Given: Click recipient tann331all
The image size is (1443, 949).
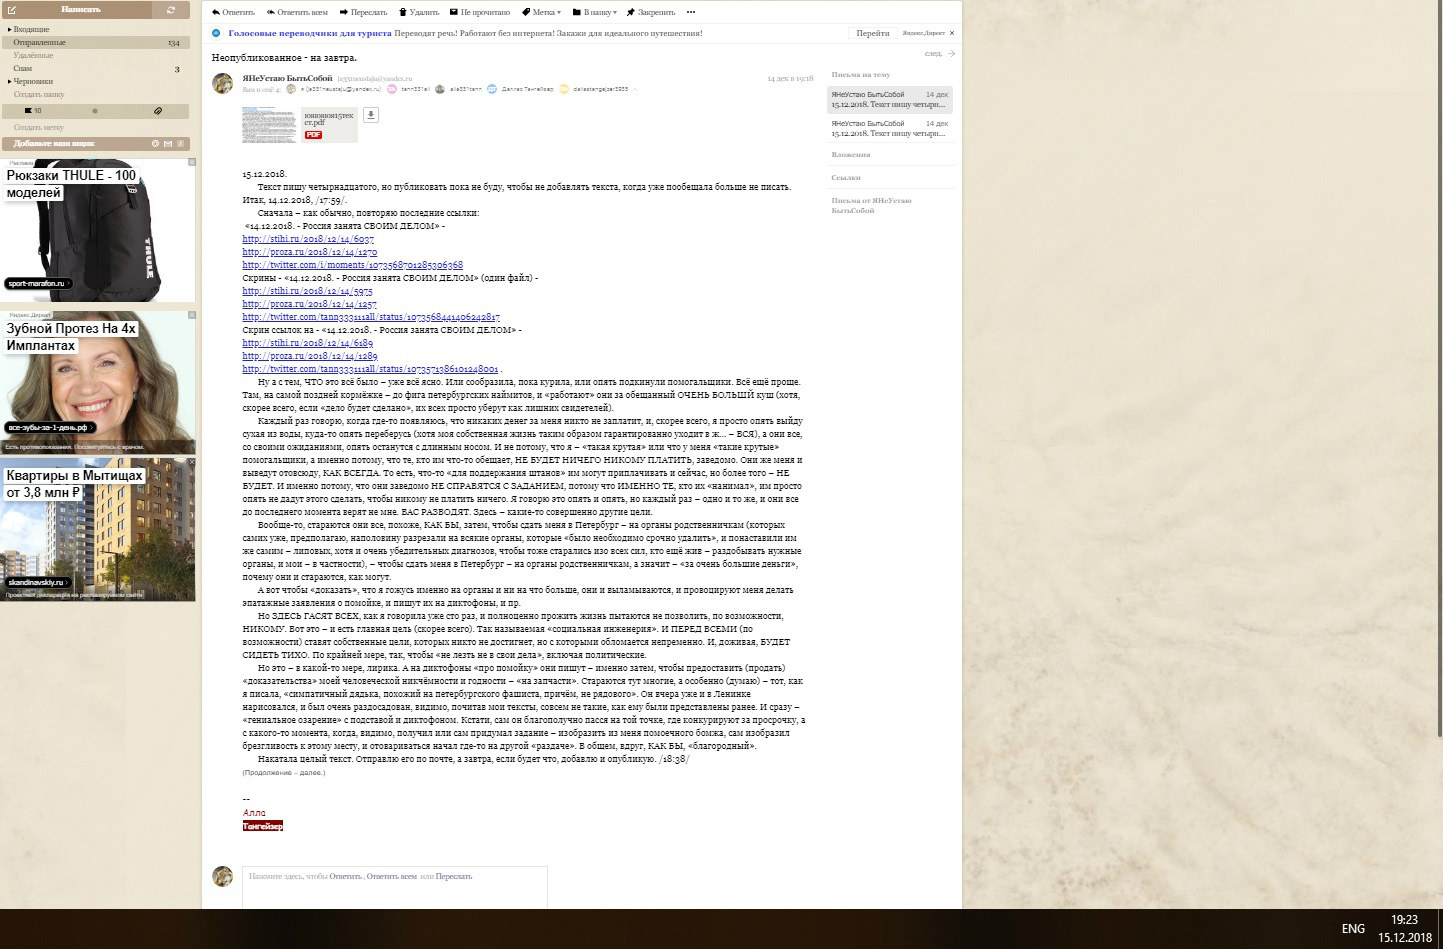Looking at the screenshot, I should 415,89.
